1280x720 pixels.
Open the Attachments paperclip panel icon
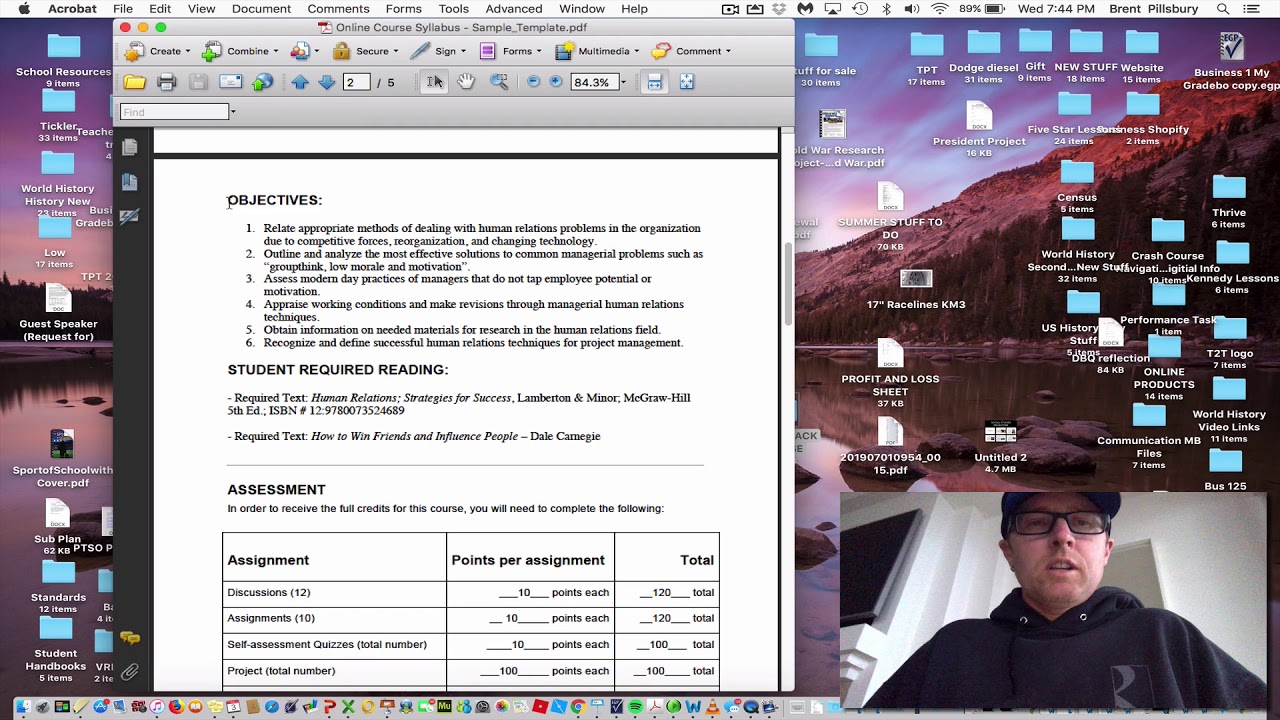coord(129,672)
